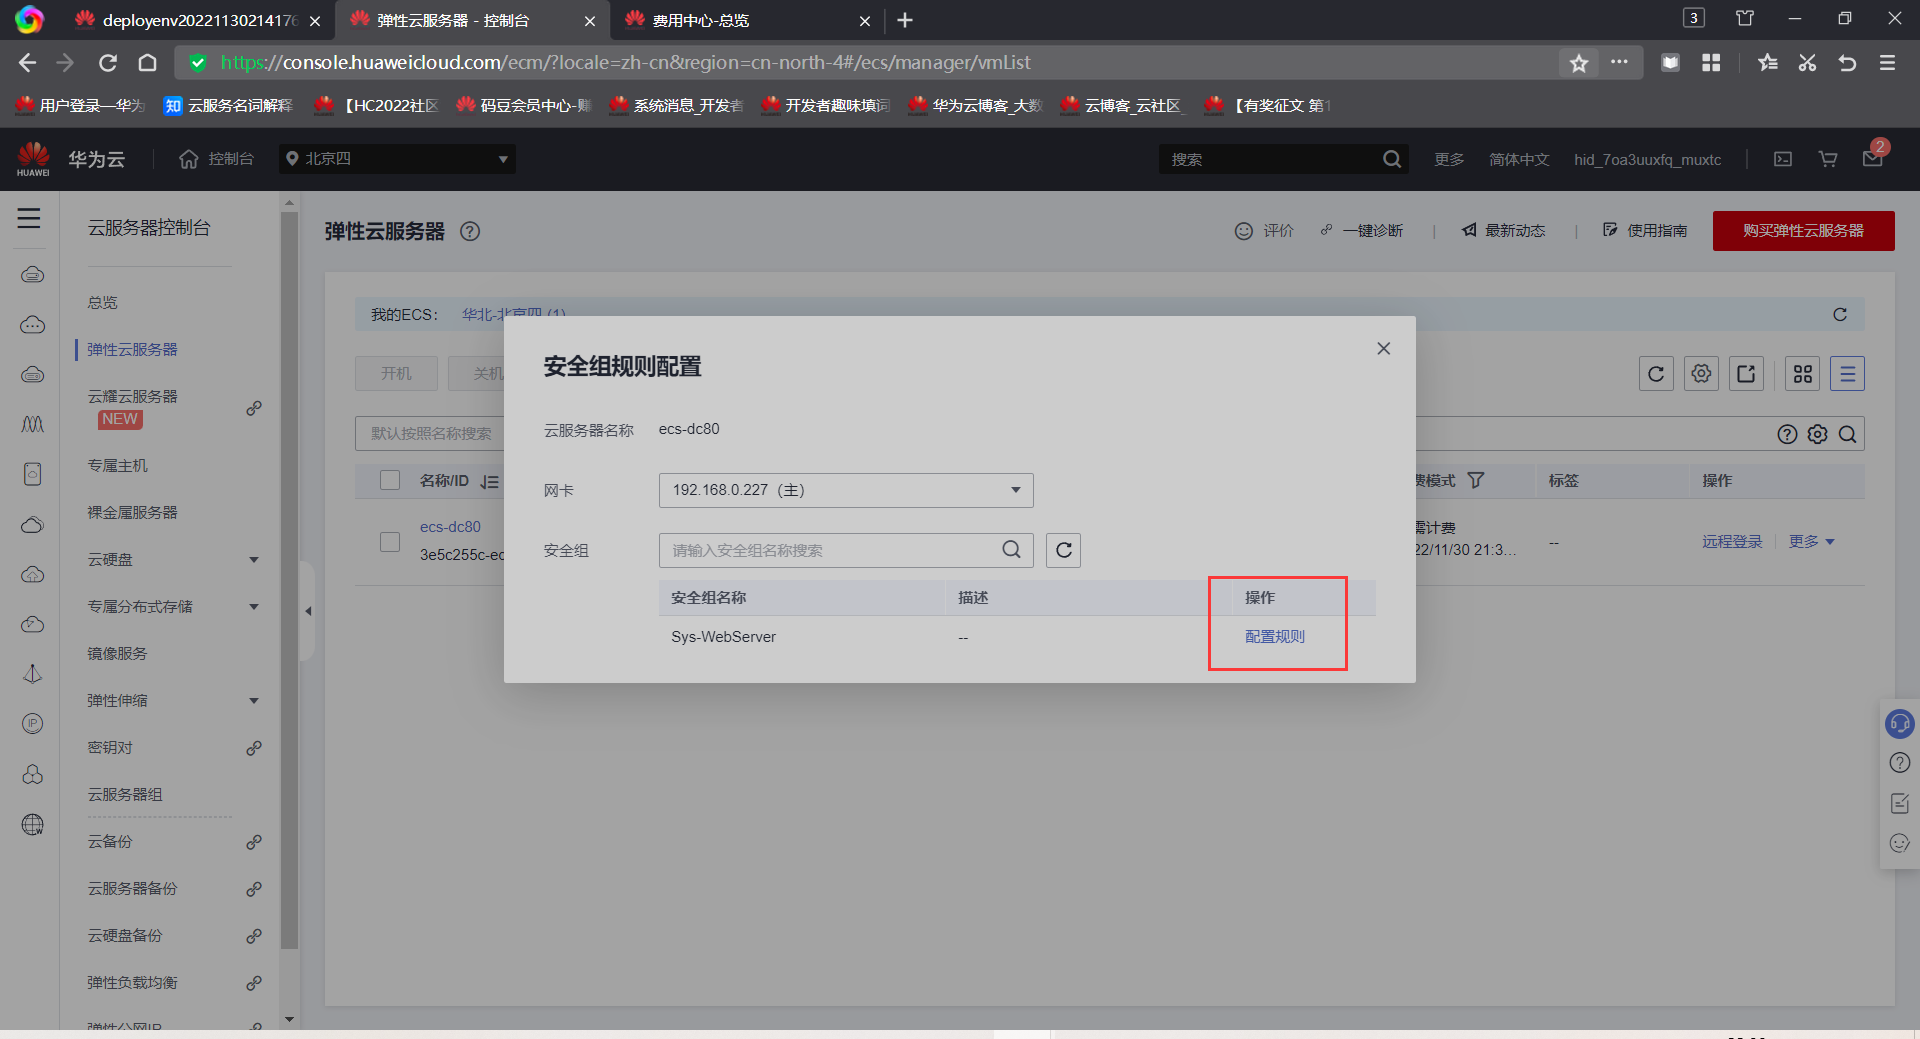This screenshot has height=1039, width=1920.
Task: Click the floating feedback edit icon
Action: 1899,803
